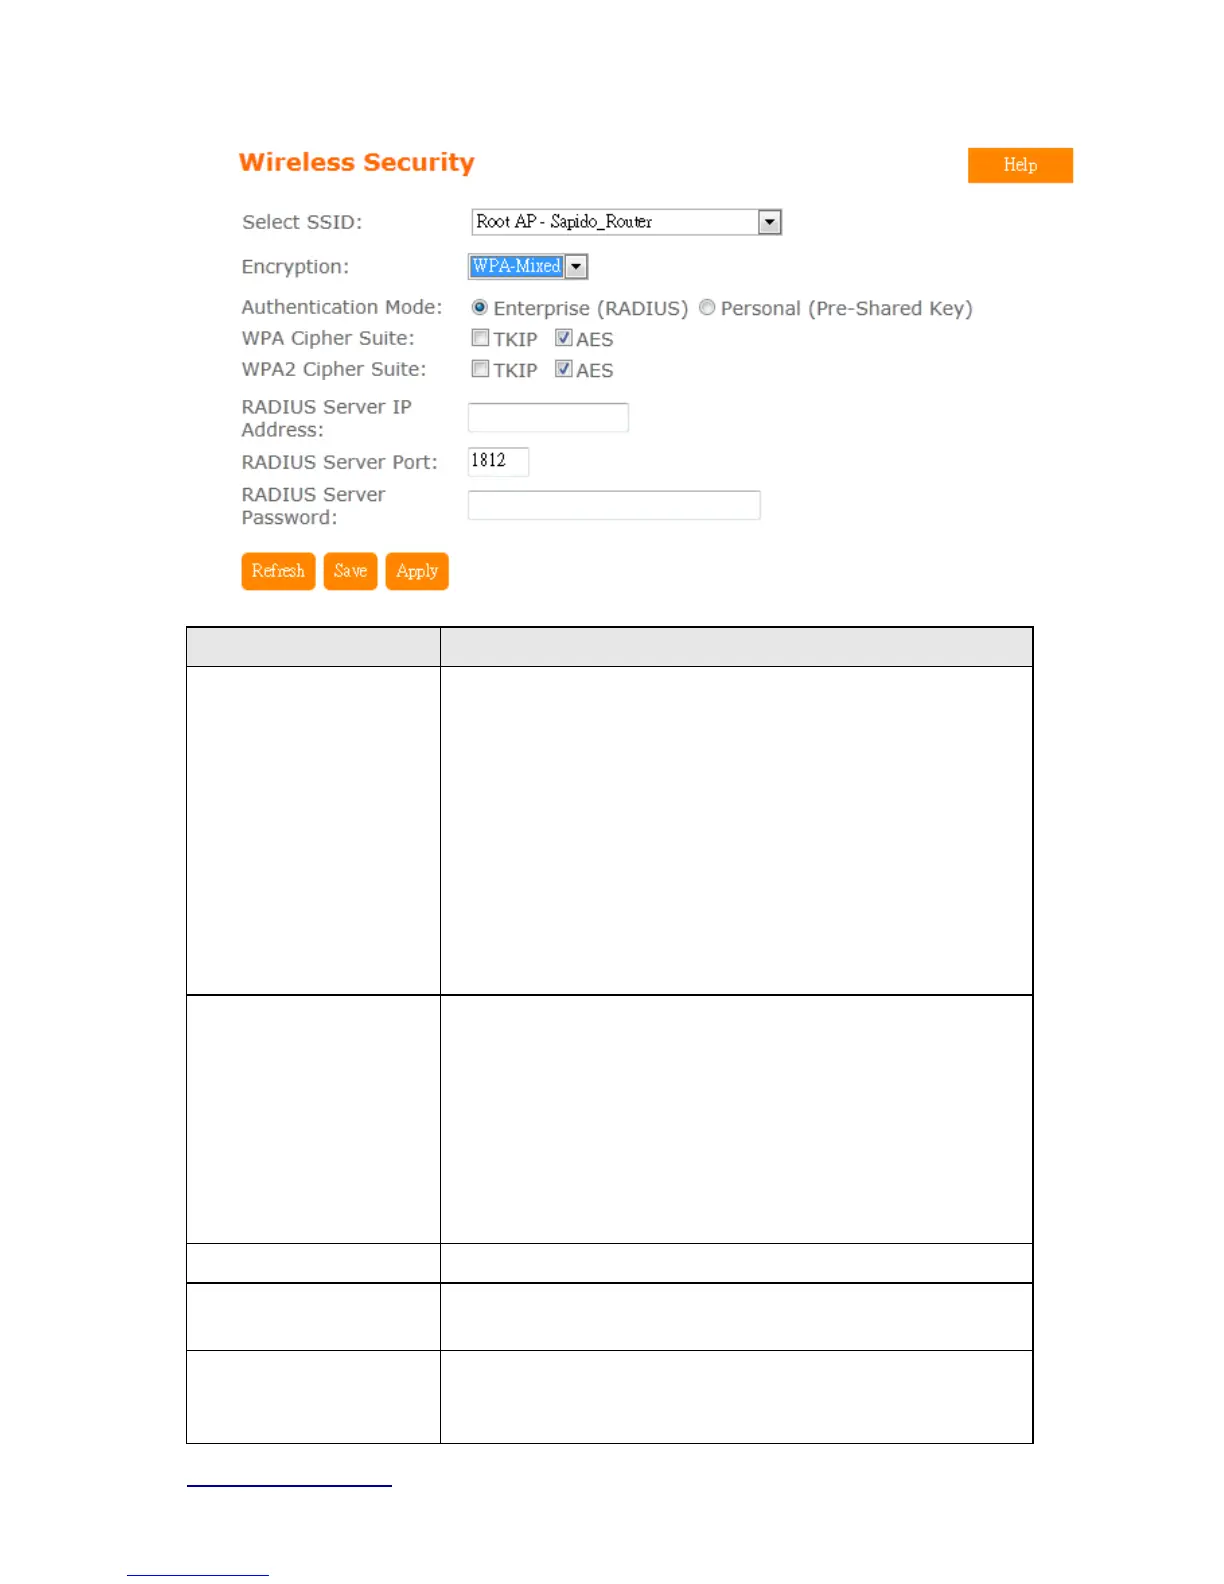This screenshot has height=1584, width=1224.
Task: Uncheck AES for WPA Cipher Suite
Action: coord(563,338)
